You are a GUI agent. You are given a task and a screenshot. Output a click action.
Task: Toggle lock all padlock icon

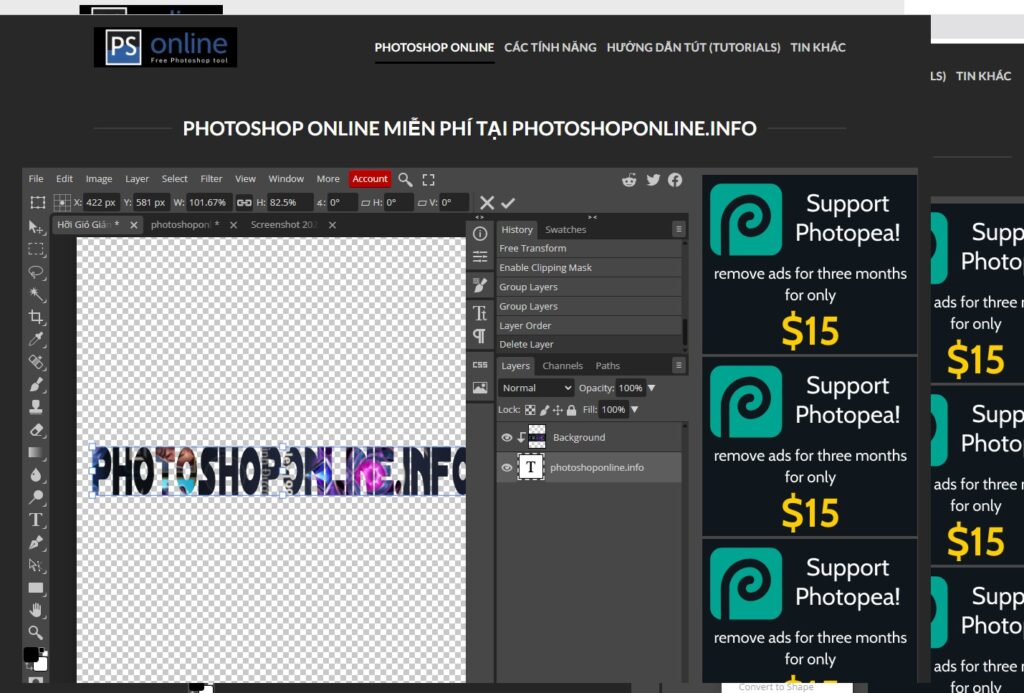571,410
